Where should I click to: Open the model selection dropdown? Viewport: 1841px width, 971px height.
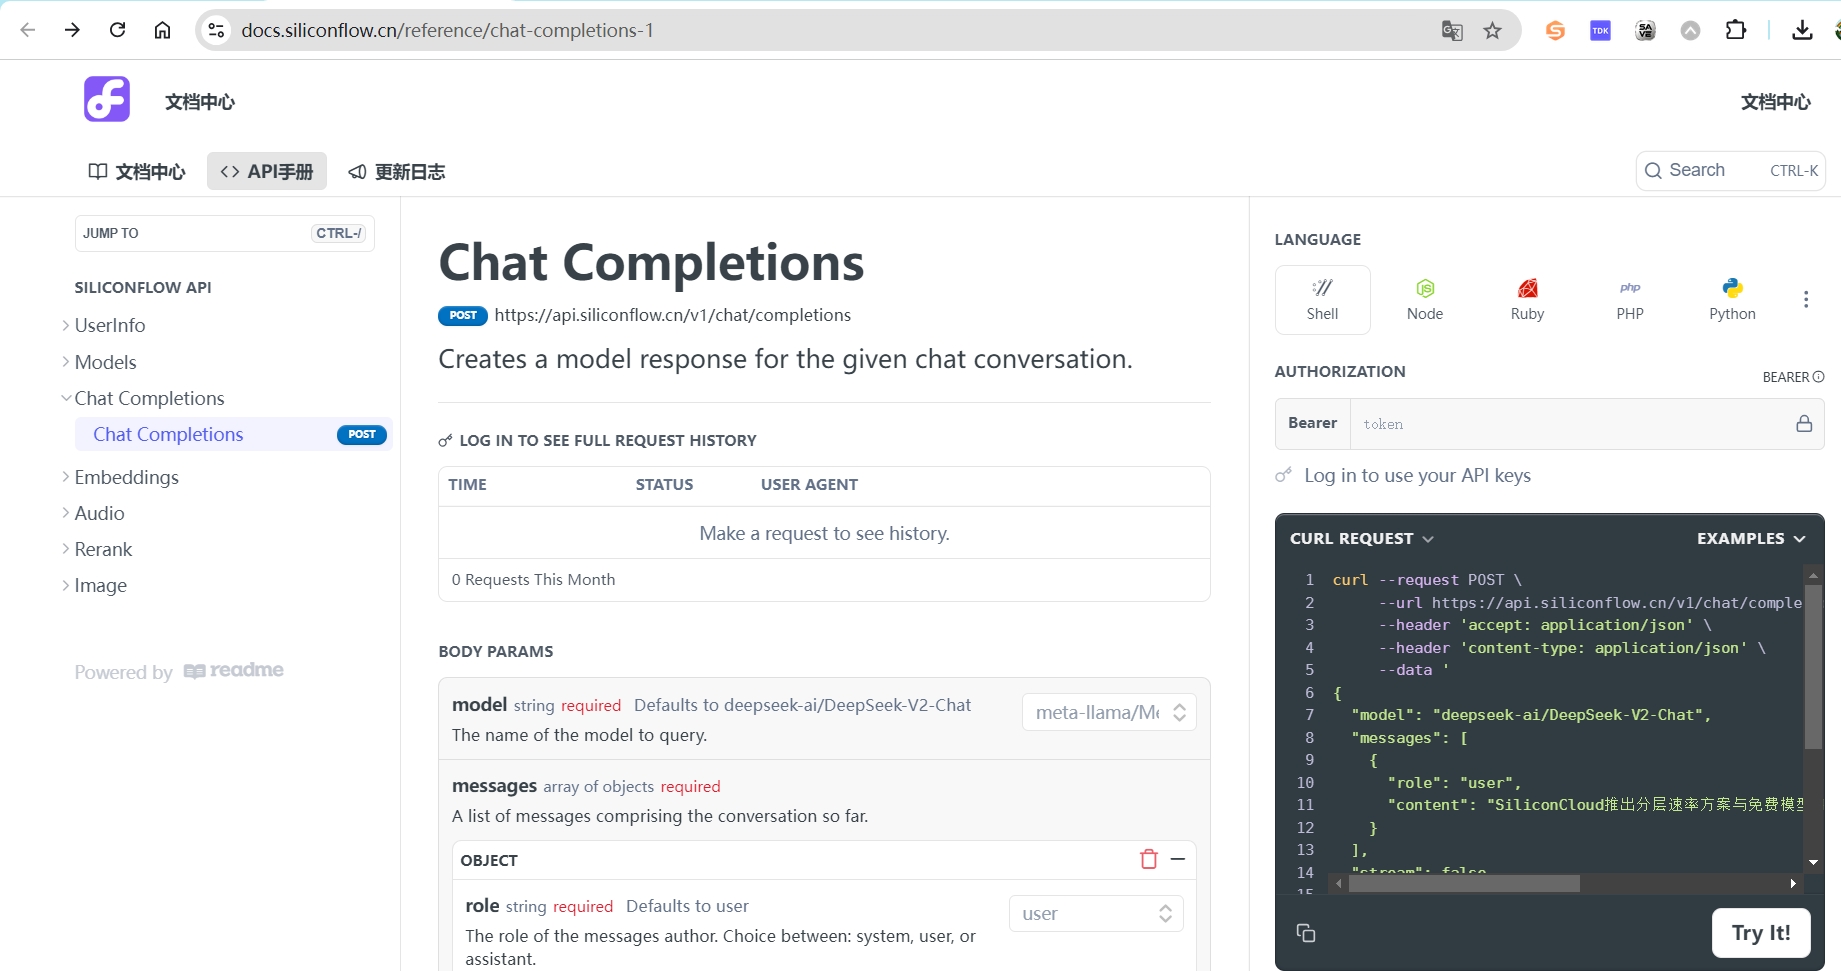coord(1109,712)
